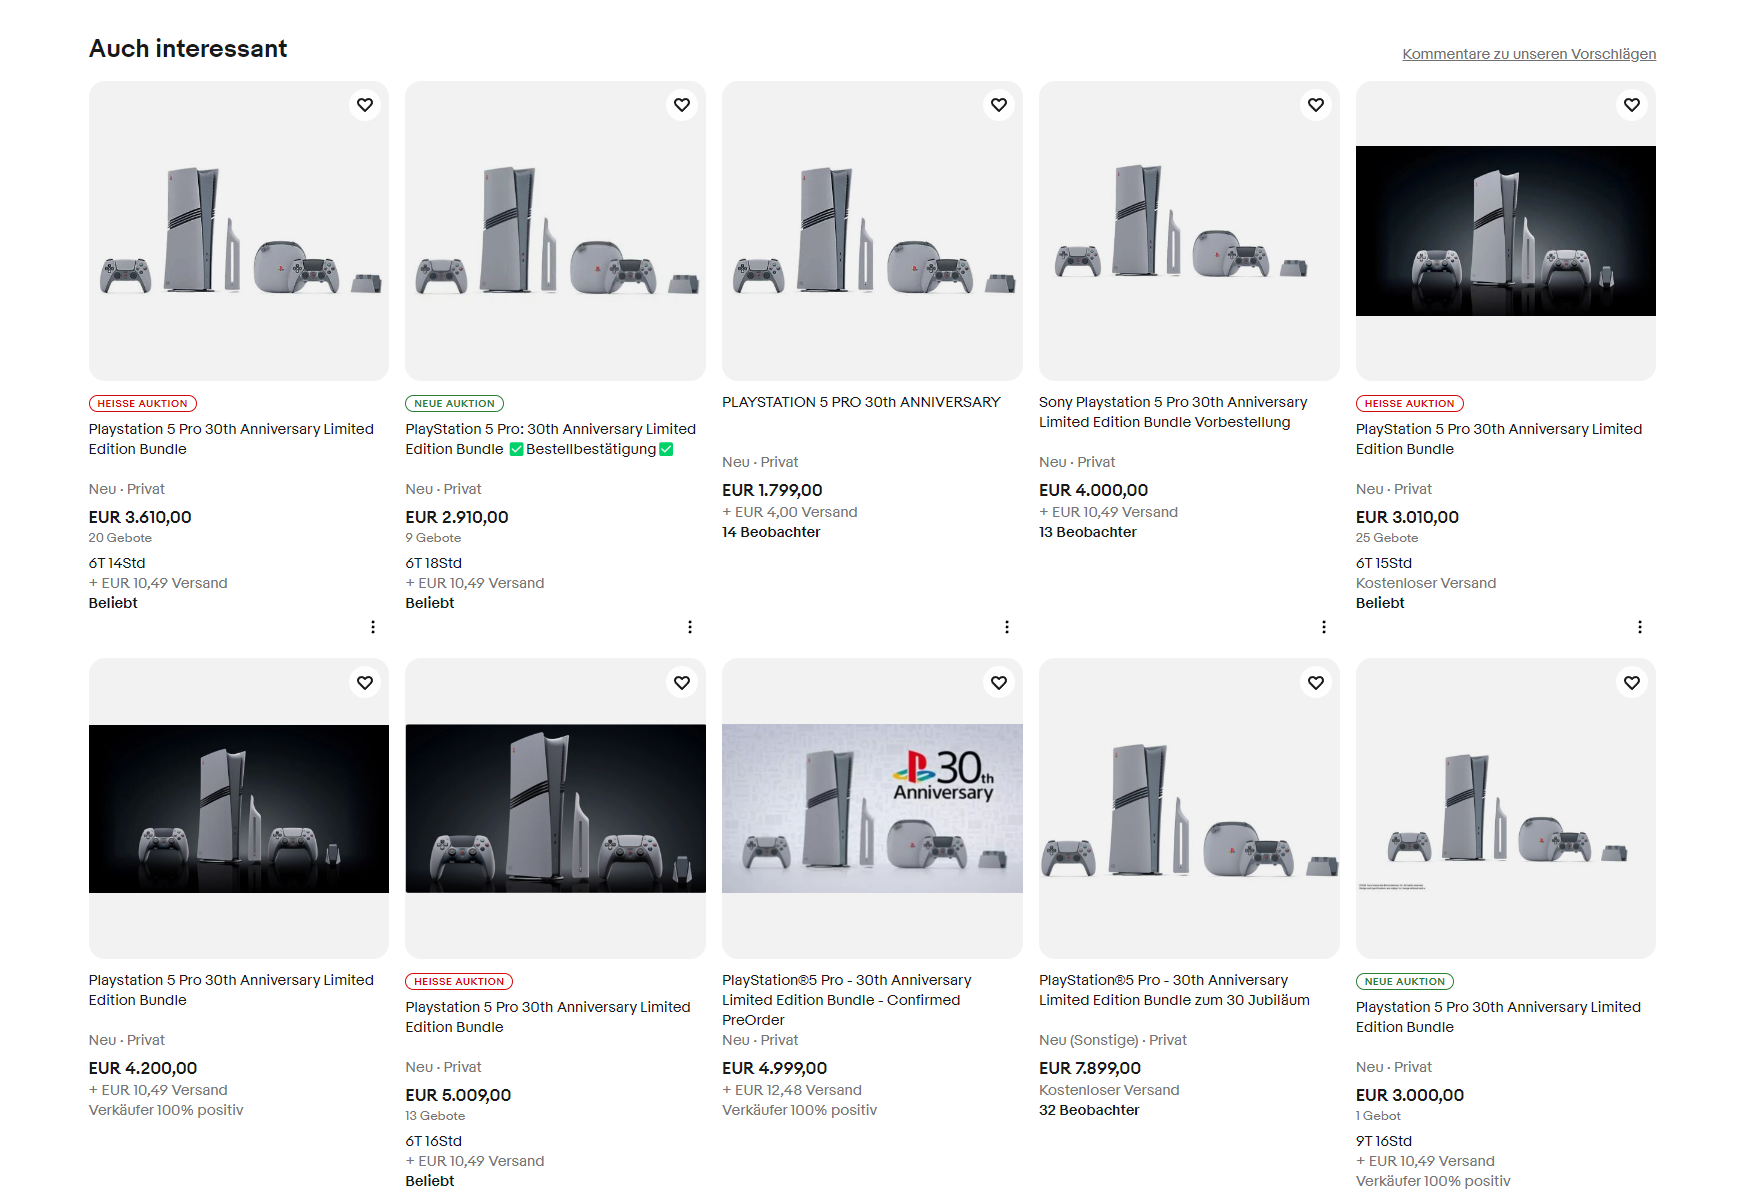Click the price EUR 4.000,00
Image resolution: width=1755 pixels, height=1192 pixels.
coord(1093,490)
